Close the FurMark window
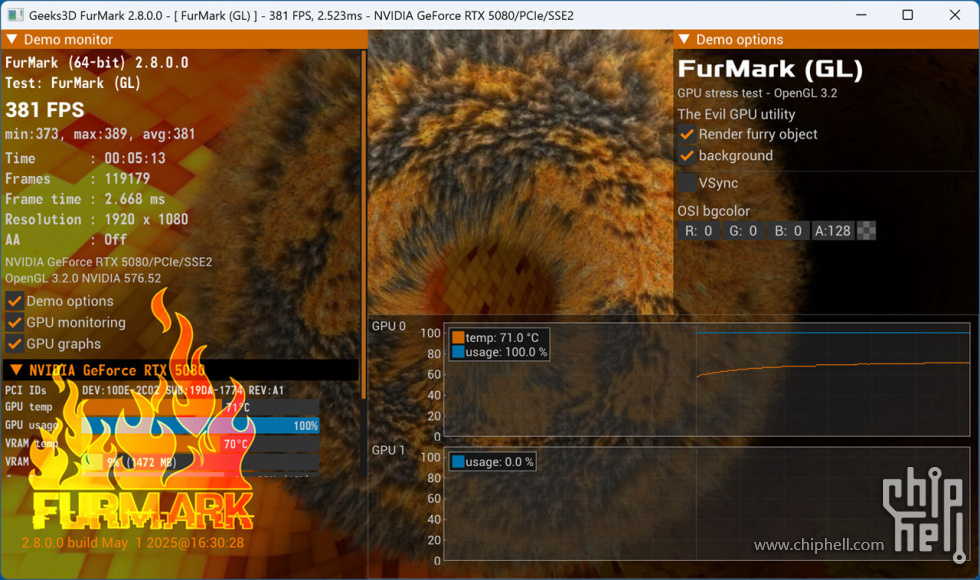 [x=953, y=15]
